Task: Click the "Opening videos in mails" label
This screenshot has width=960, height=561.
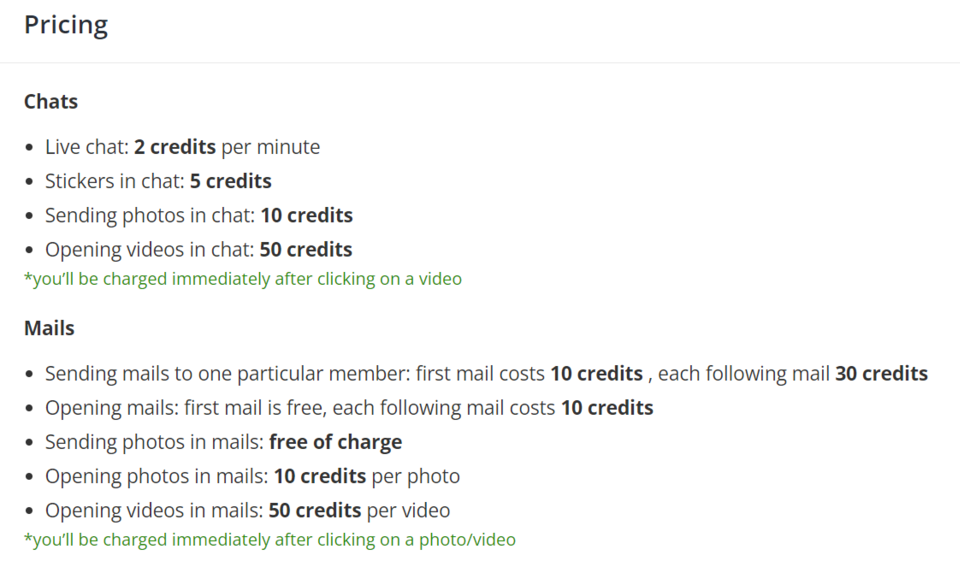Action: pyautogui.click(x=154, y=510)
